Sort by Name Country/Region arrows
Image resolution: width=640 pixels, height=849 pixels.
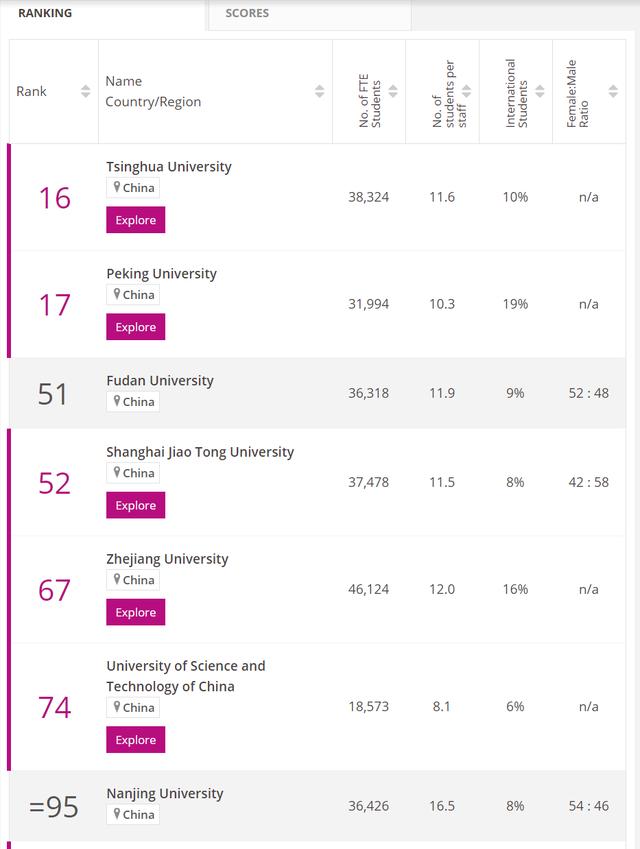319,92
